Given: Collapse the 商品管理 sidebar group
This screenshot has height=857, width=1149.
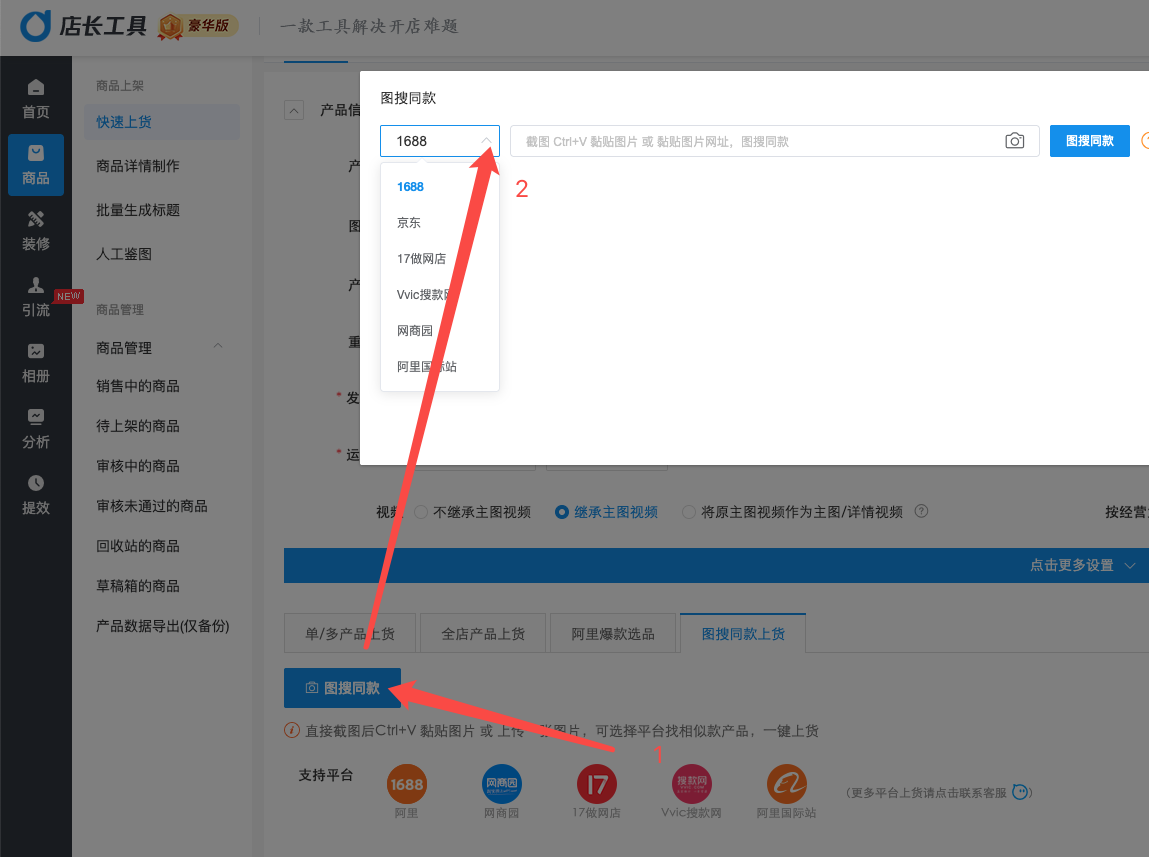Looking at the screenshot, I should (x=218, y=346).
